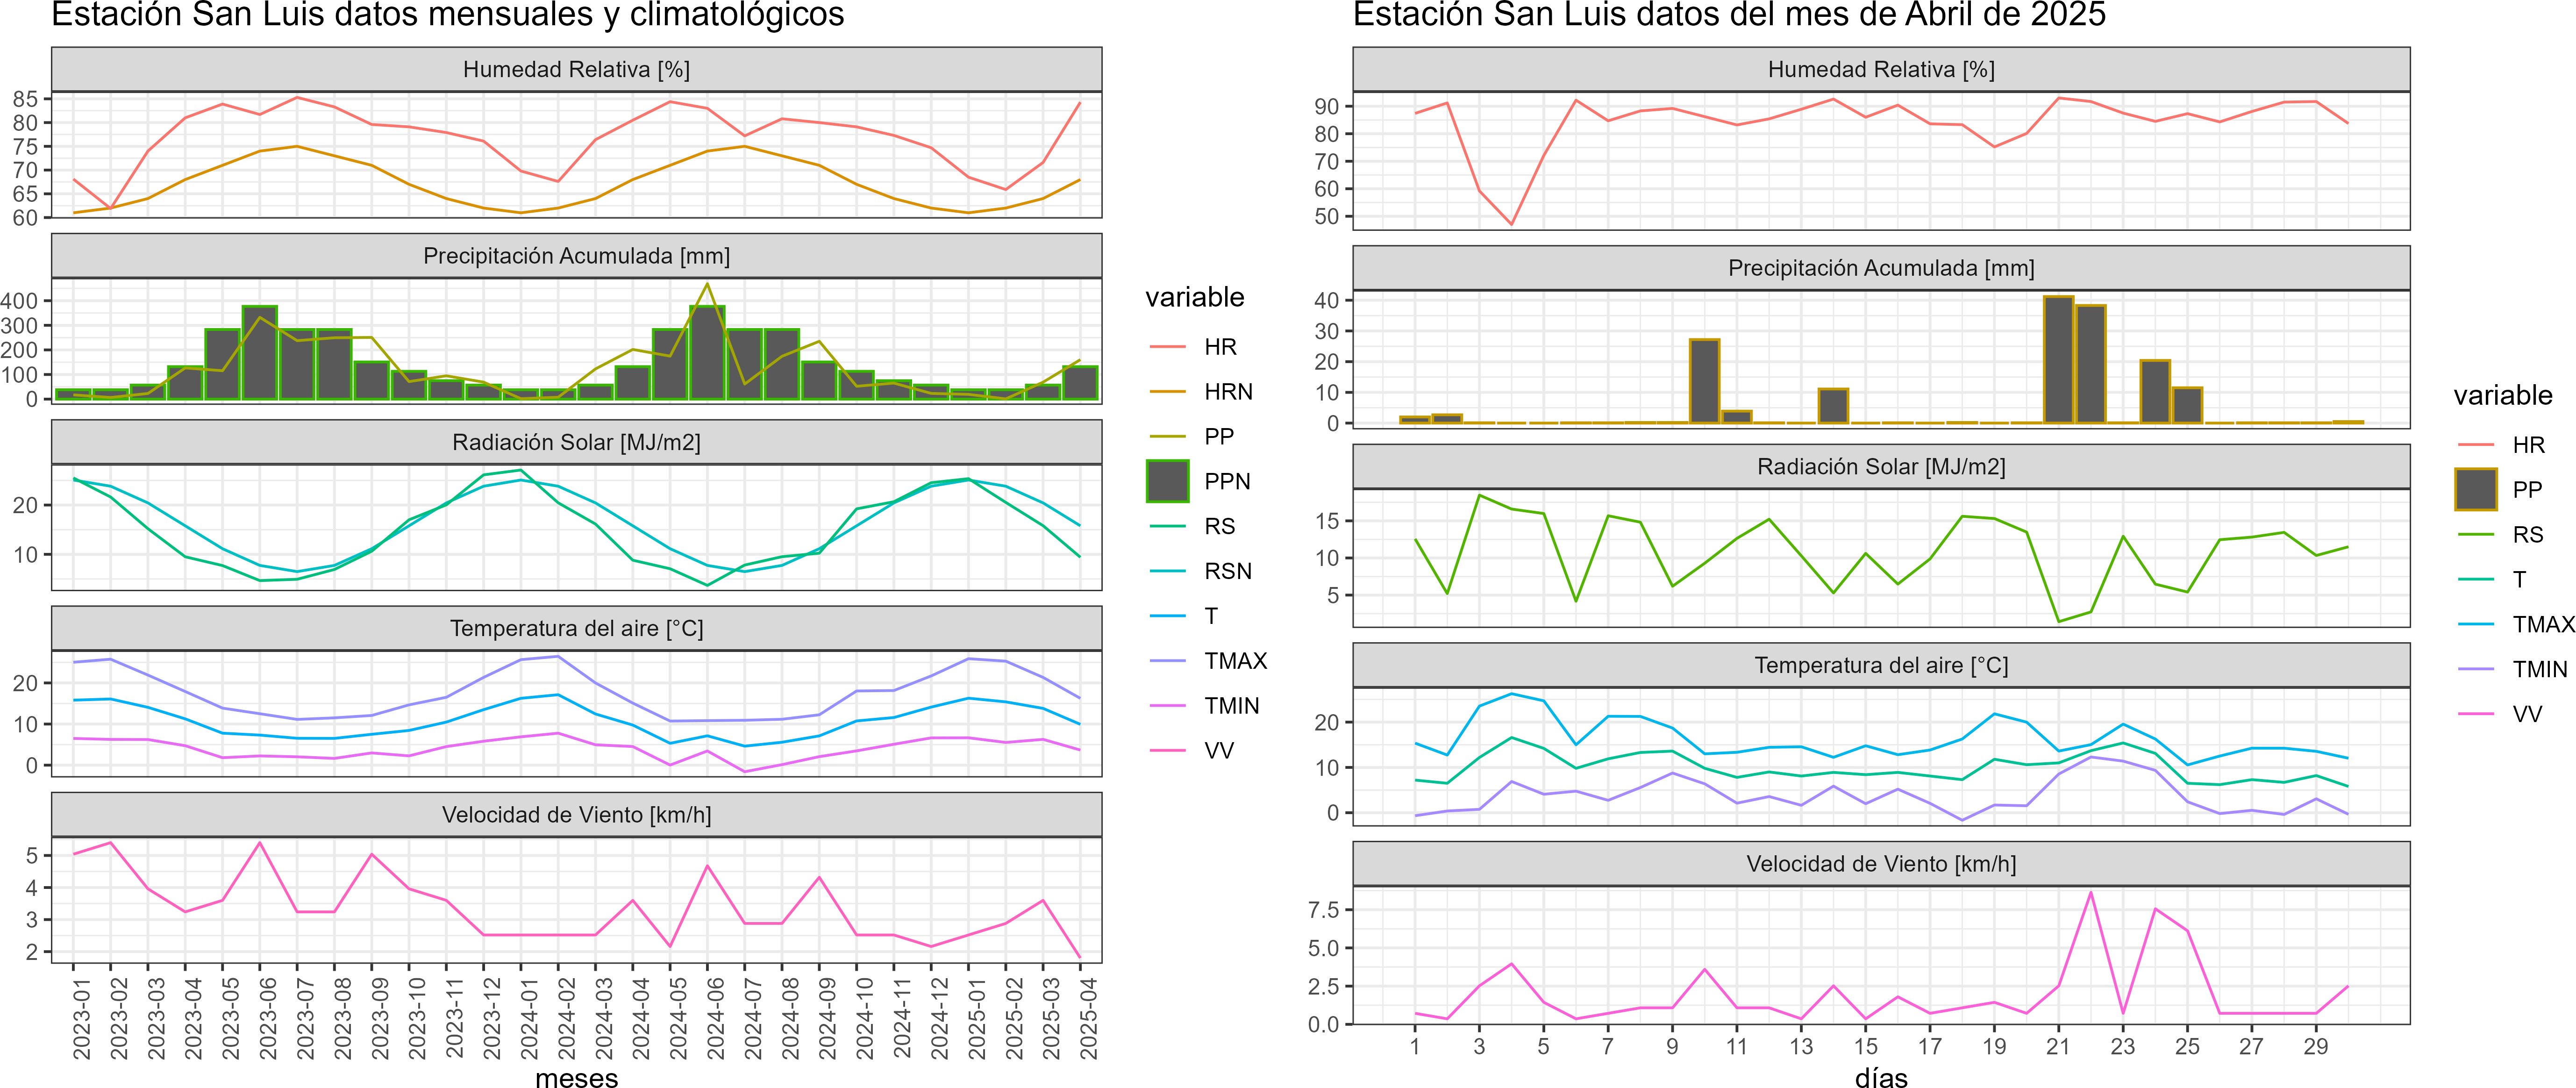Click the 7.5 tick on April wind speed axis
This screenshot has width=2576, height=1088.
[x=1323, y=909]
